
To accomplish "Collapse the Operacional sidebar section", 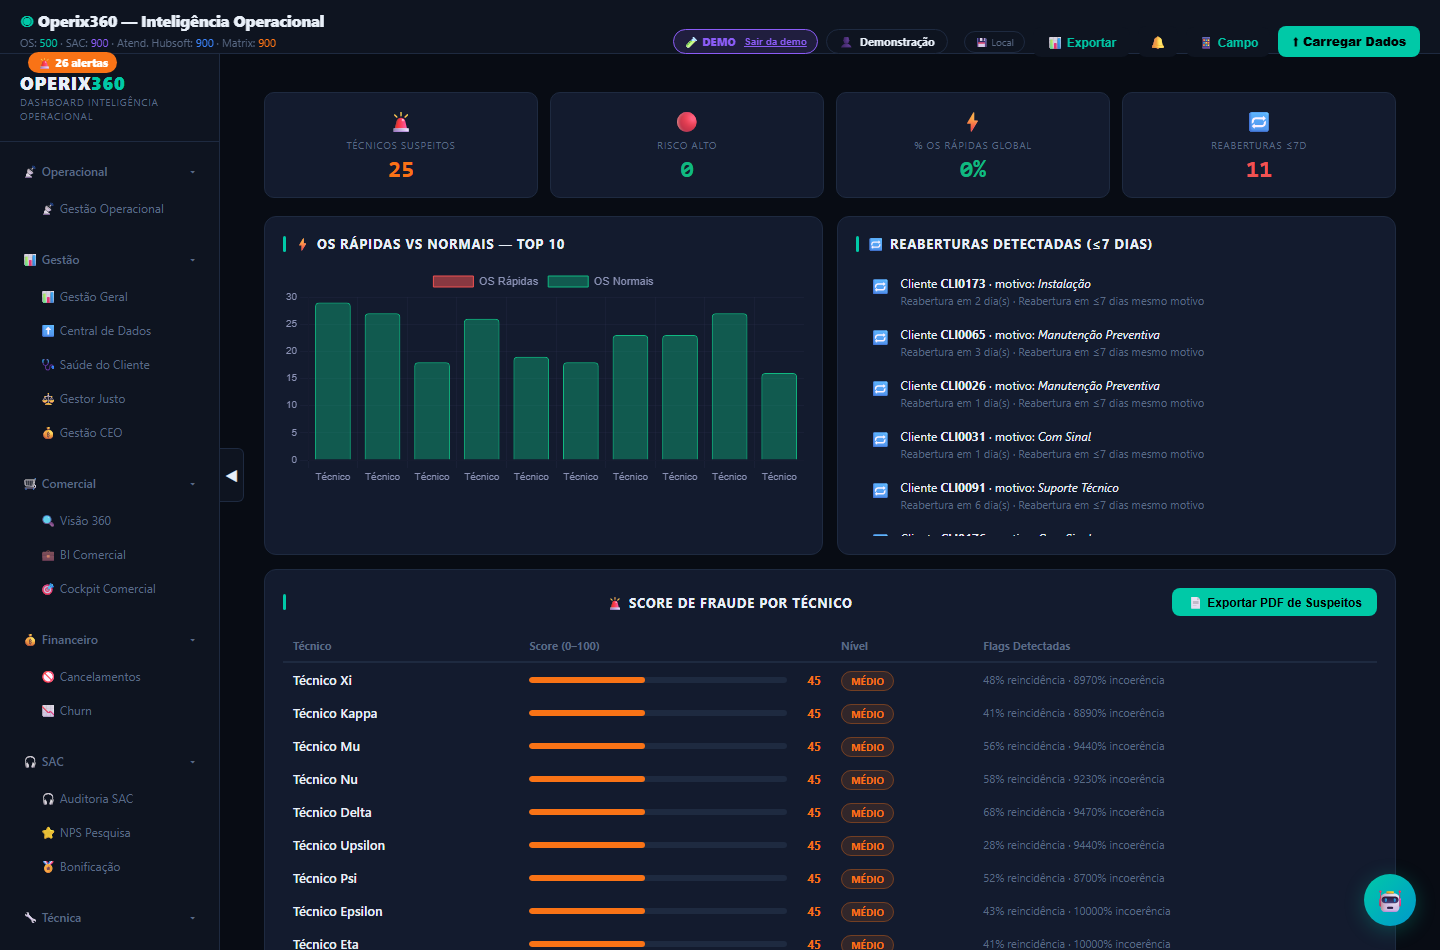I will (110, 172).
